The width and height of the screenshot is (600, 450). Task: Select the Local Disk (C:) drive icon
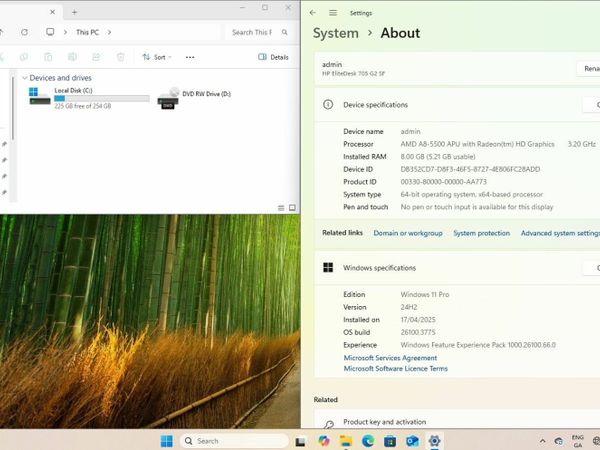click(x=40, y=96)
